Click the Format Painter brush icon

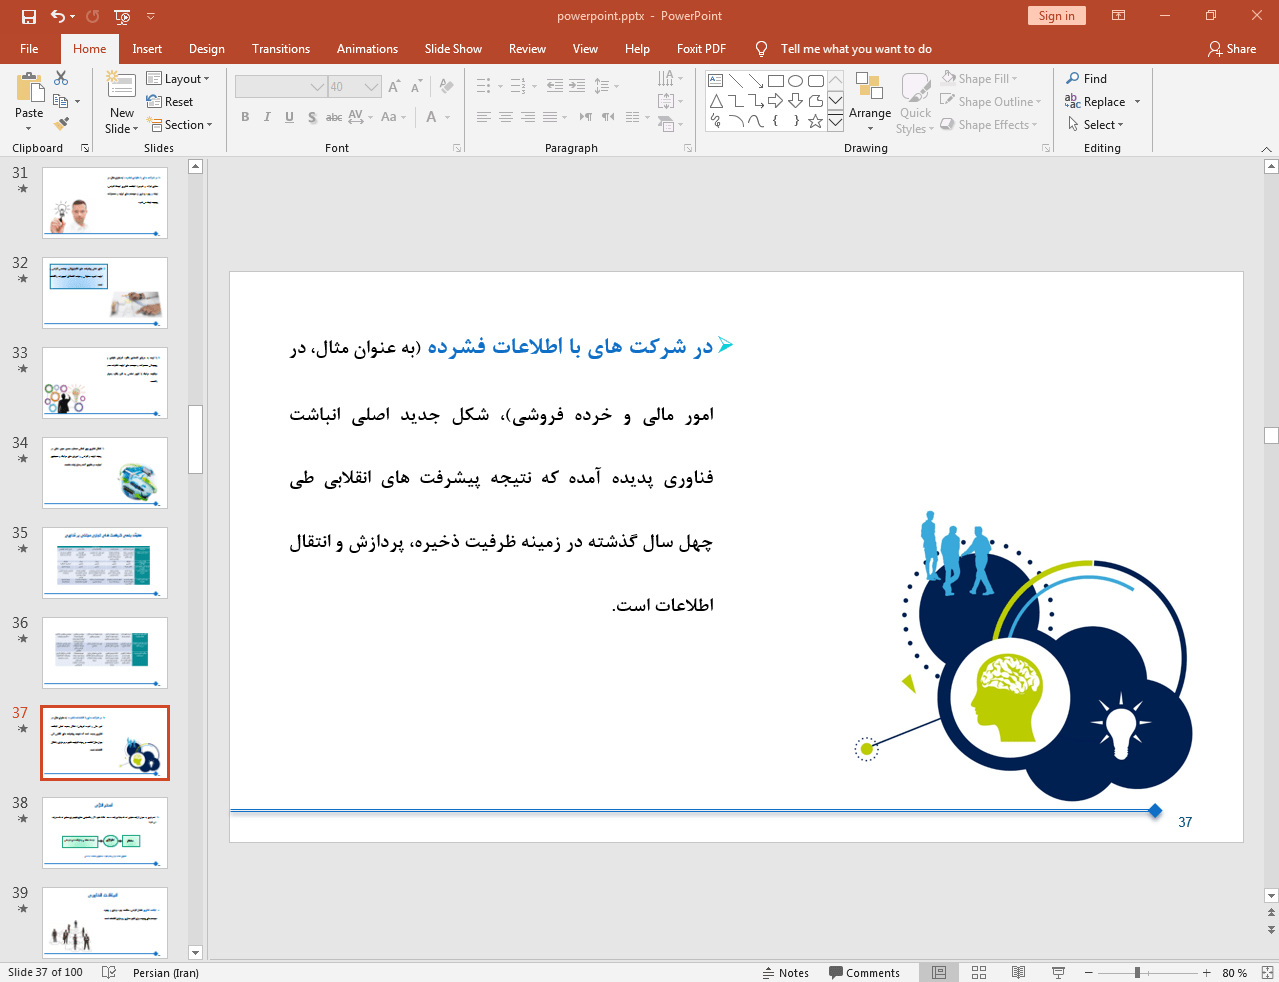click(61, 124)
